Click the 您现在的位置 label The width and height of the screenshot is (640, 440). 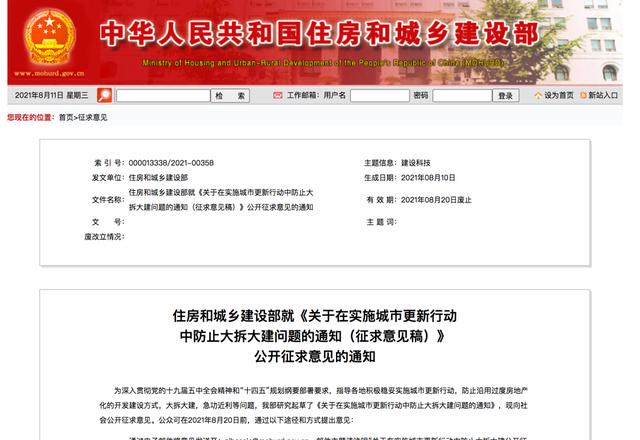30,118
